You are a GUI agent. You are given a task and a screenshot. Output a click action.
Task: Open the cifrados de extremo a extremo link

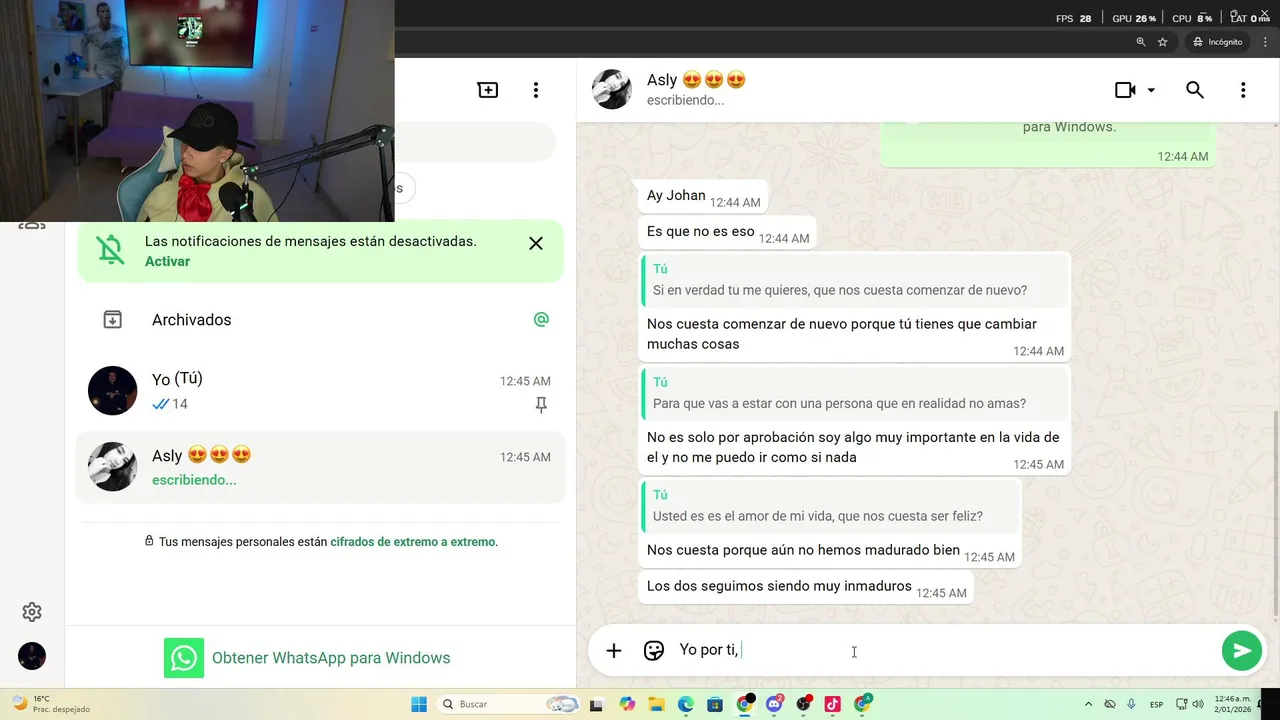(412, 542)
